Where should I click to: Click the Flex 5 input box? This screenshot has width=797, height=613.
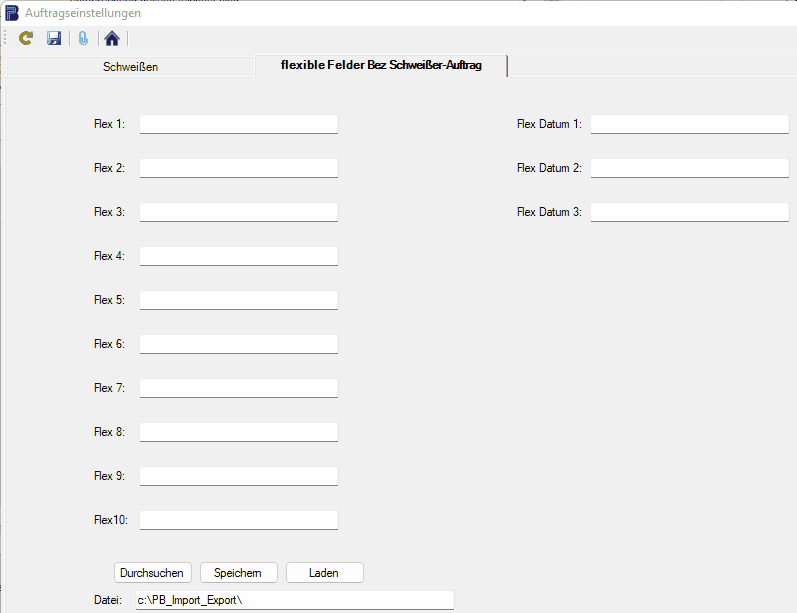pyautogui.click(x=238, y=300)
